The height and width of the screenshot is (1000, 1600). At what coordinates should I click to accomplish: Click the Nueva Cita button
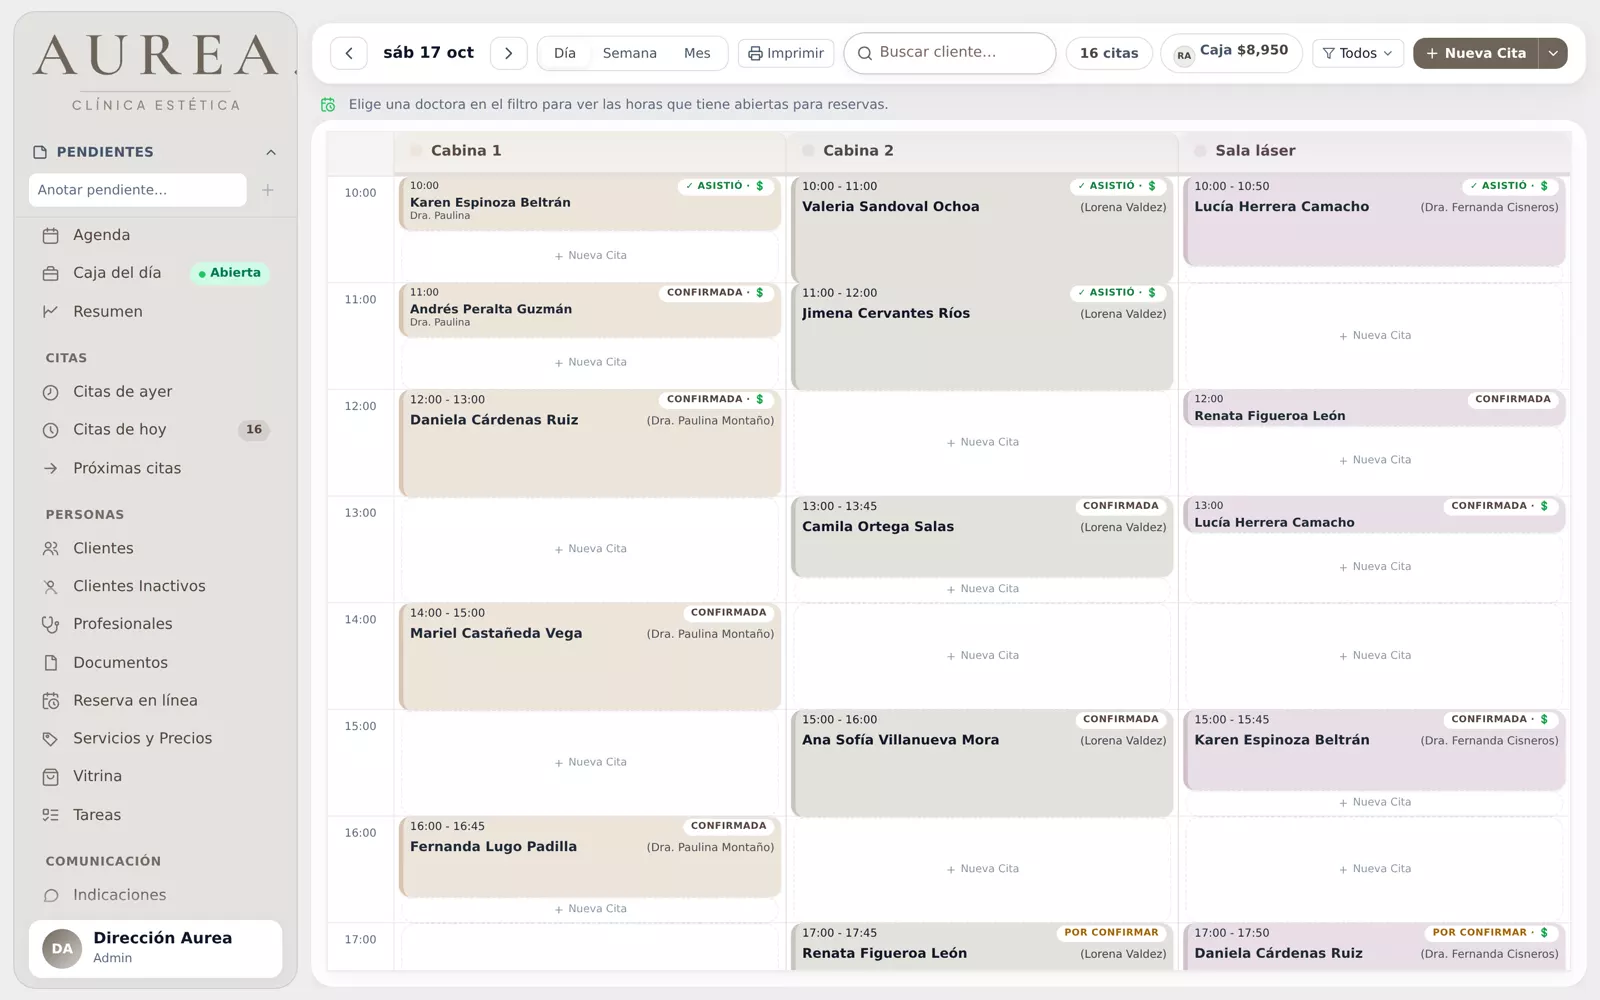pos(1476,53)
